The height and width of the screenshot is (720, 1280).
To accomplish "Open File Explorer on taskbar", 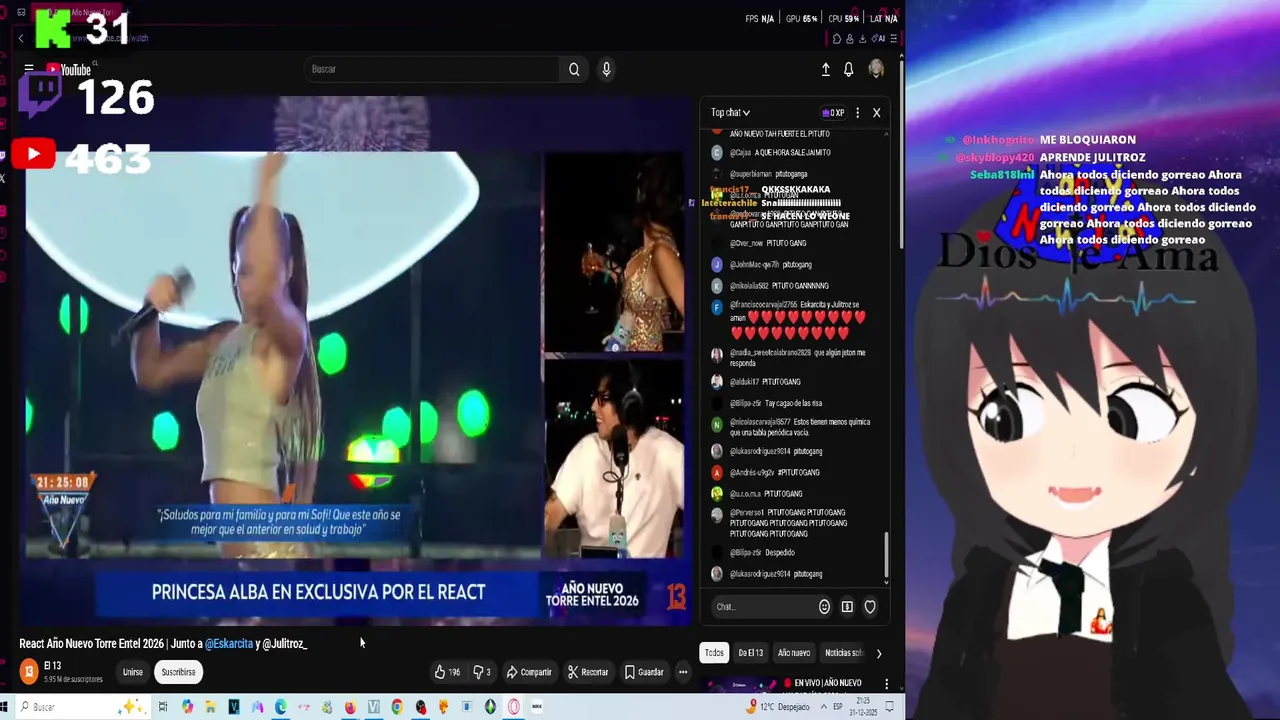I will click(210, 707).
